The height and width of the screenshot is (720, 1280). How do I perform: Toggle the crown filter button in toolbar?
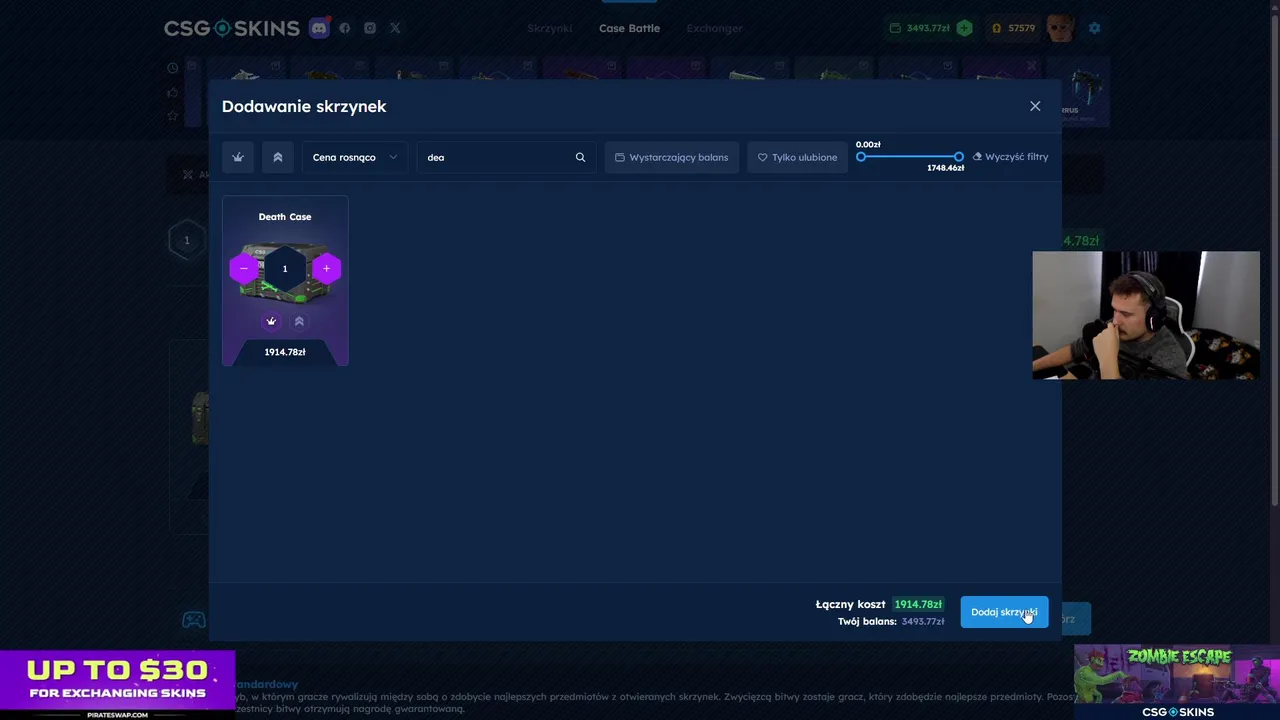pyautogui.click(x=238, y=157)
